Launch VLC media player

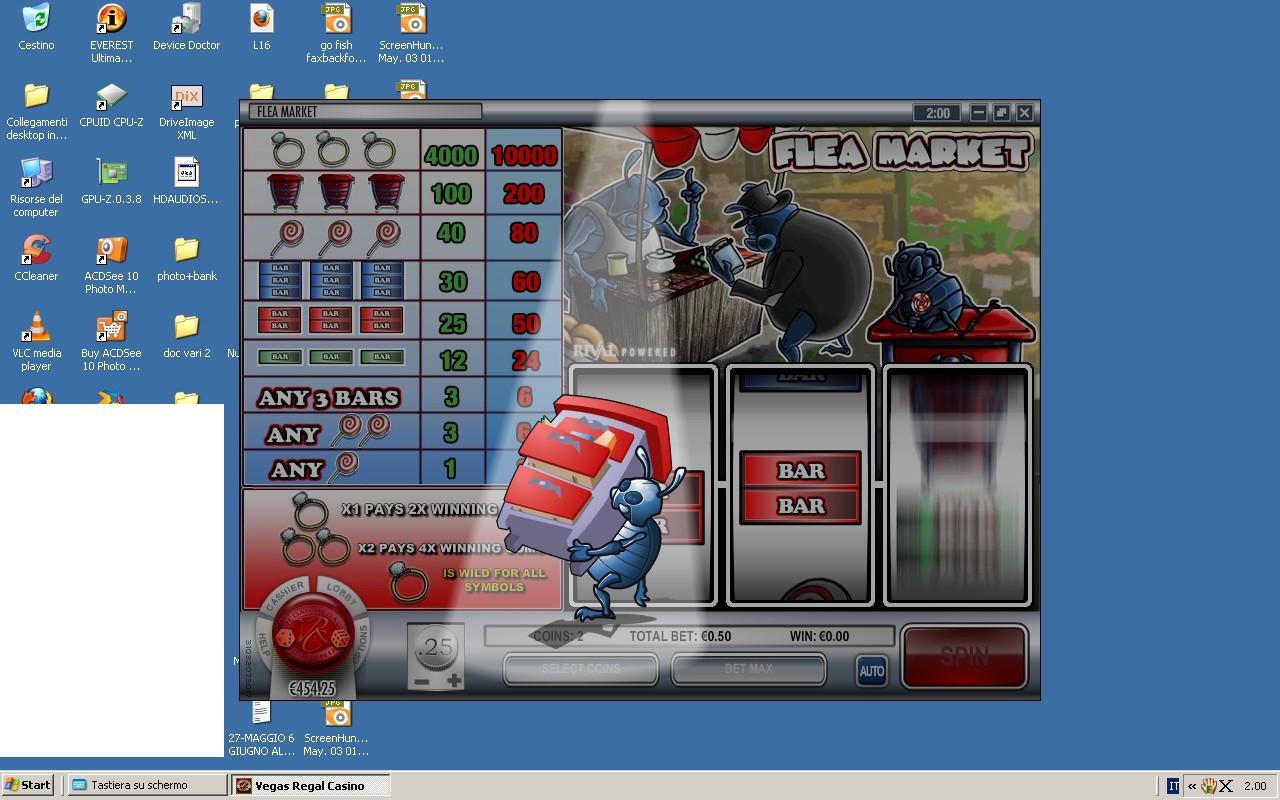pyautogui.click(x=36, y=342)
